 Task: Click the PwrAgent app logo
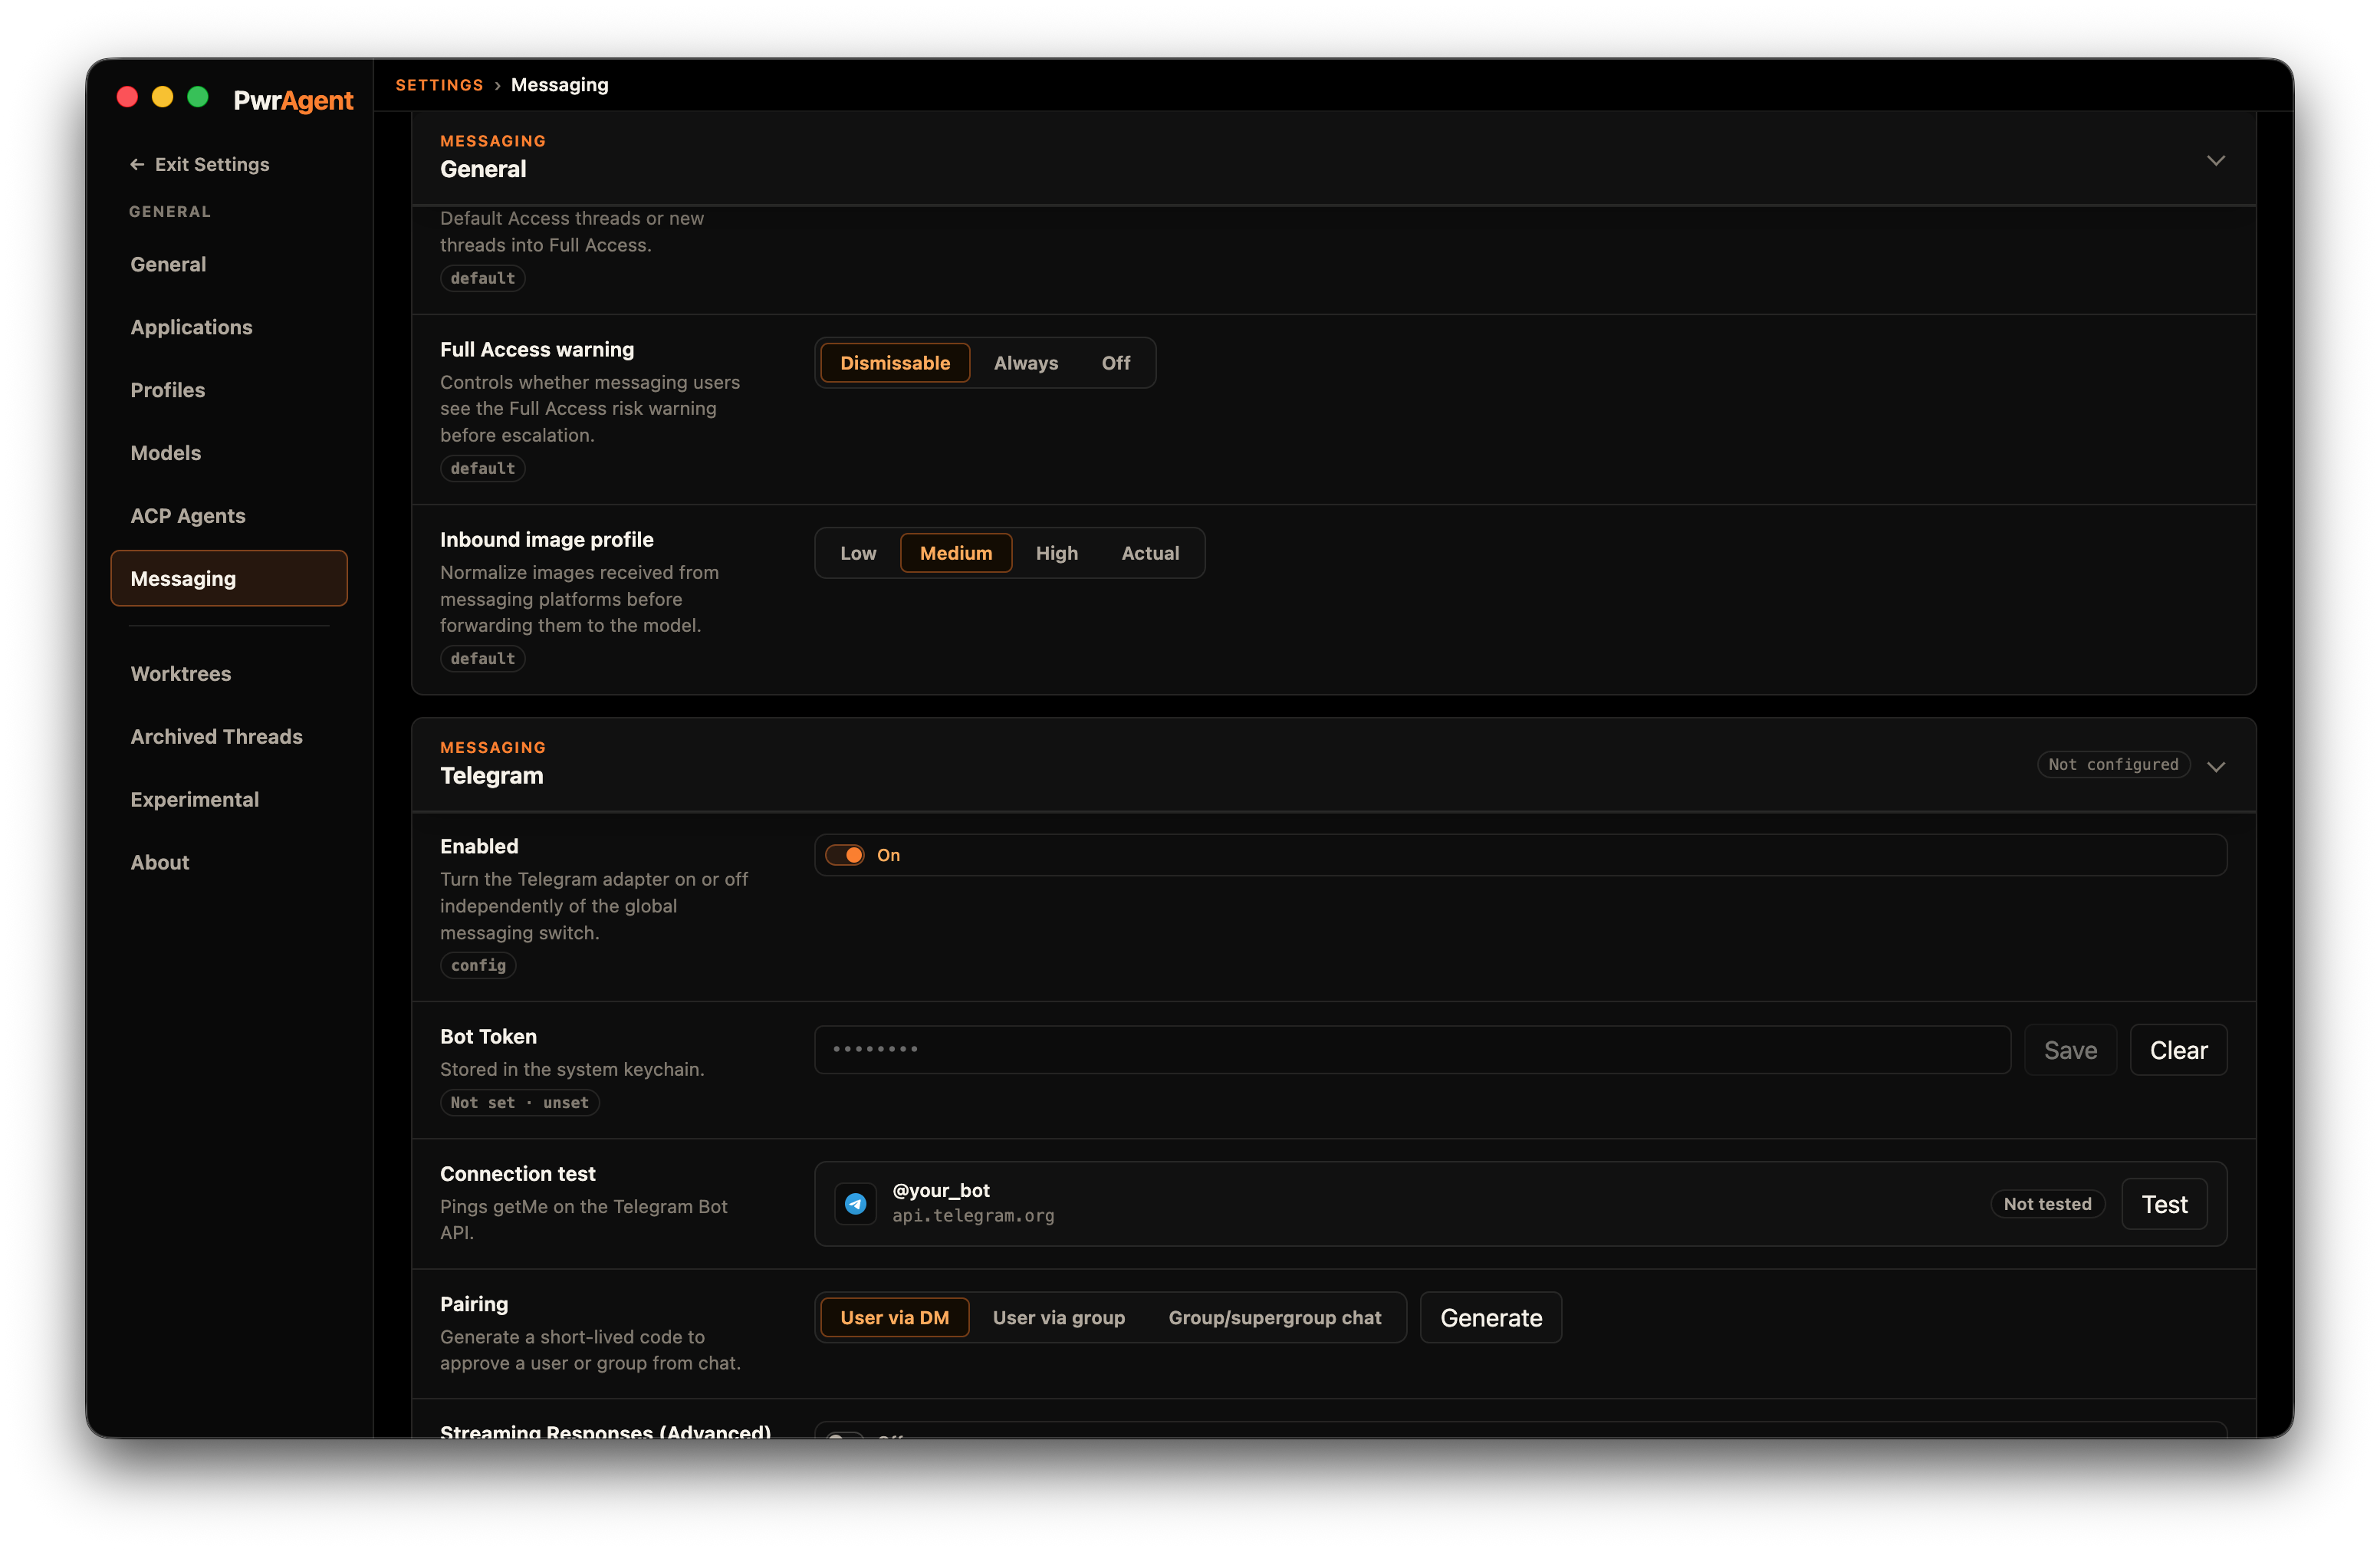(x=293, y=100)
